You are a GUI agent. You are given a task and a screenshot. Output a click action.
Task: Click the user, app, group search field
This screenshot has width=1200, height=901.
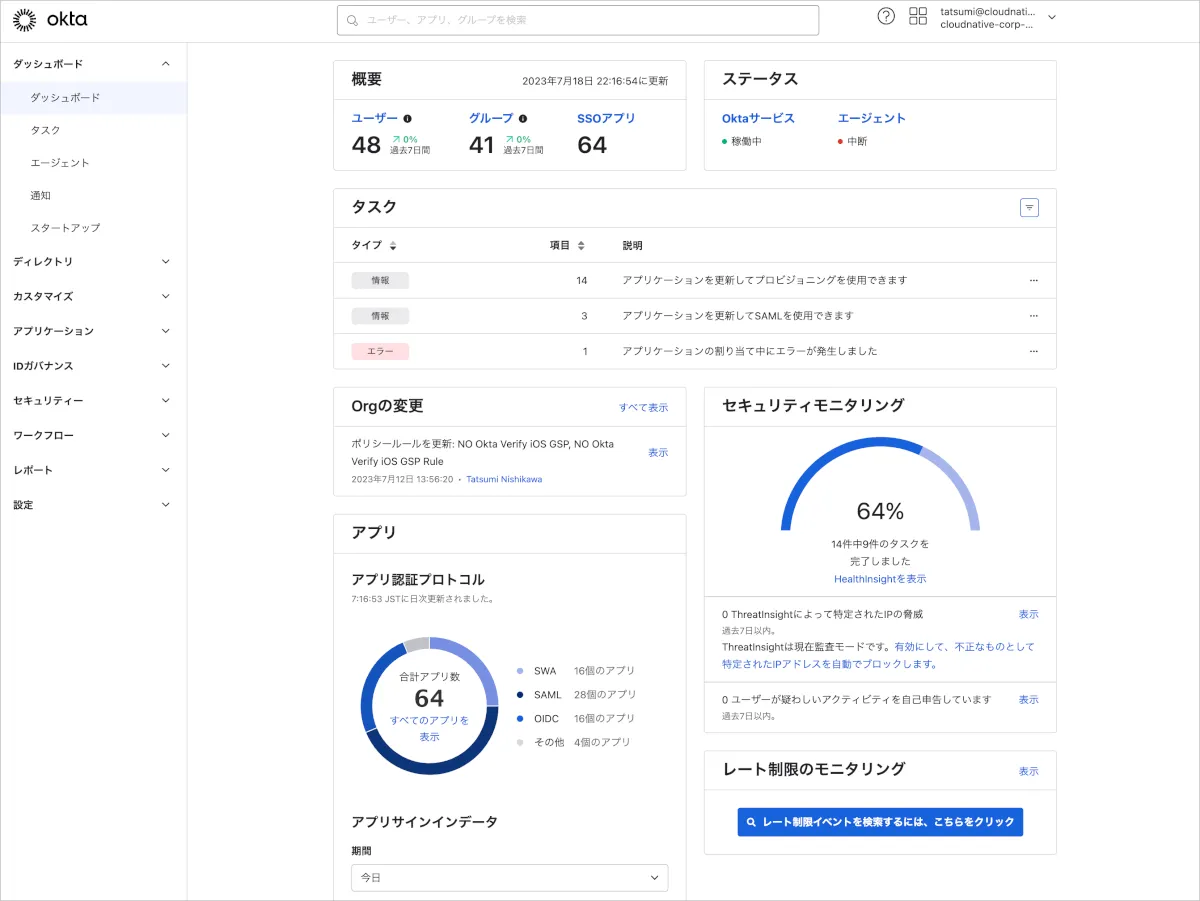(x=578, y=20)
